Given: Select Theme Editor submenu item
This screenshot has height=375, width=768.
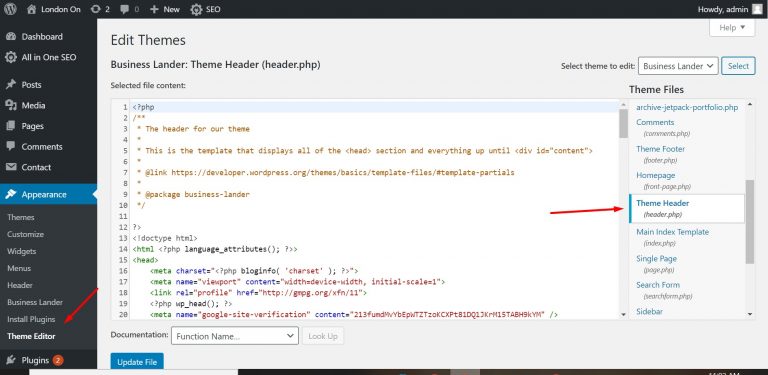Looking at the screenshot, I should click(31, 336).
